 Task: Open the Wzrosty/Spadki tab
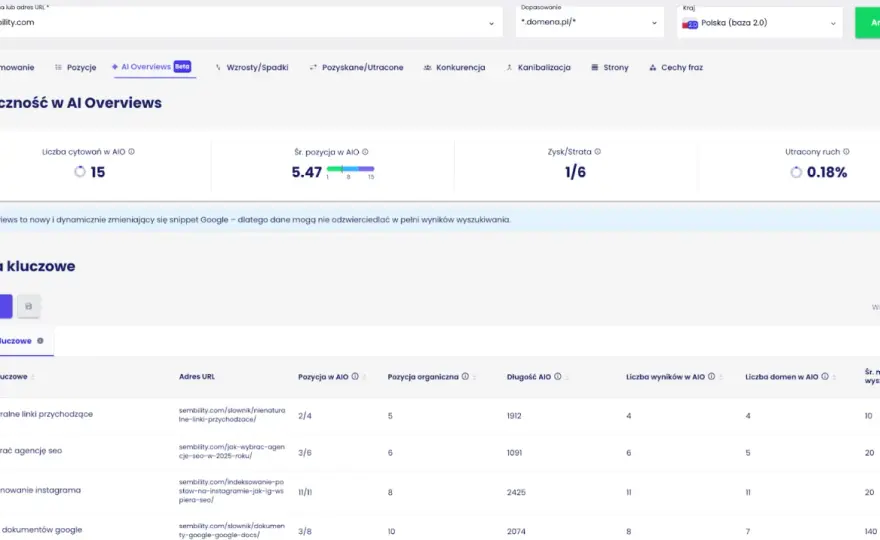coord(251,67)
